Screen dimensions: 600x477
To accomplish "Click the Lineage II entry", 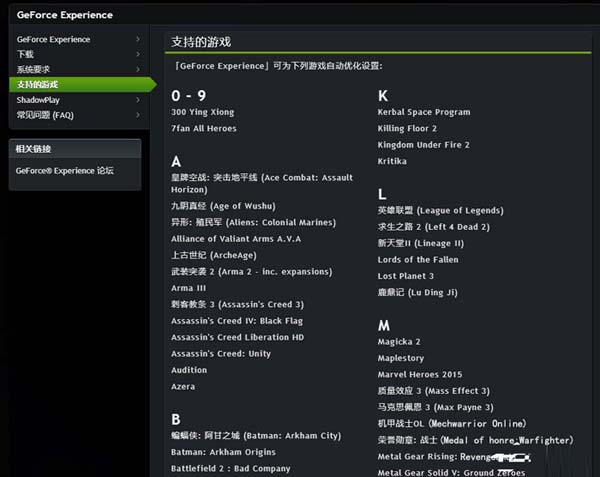I will pos(421,243).
